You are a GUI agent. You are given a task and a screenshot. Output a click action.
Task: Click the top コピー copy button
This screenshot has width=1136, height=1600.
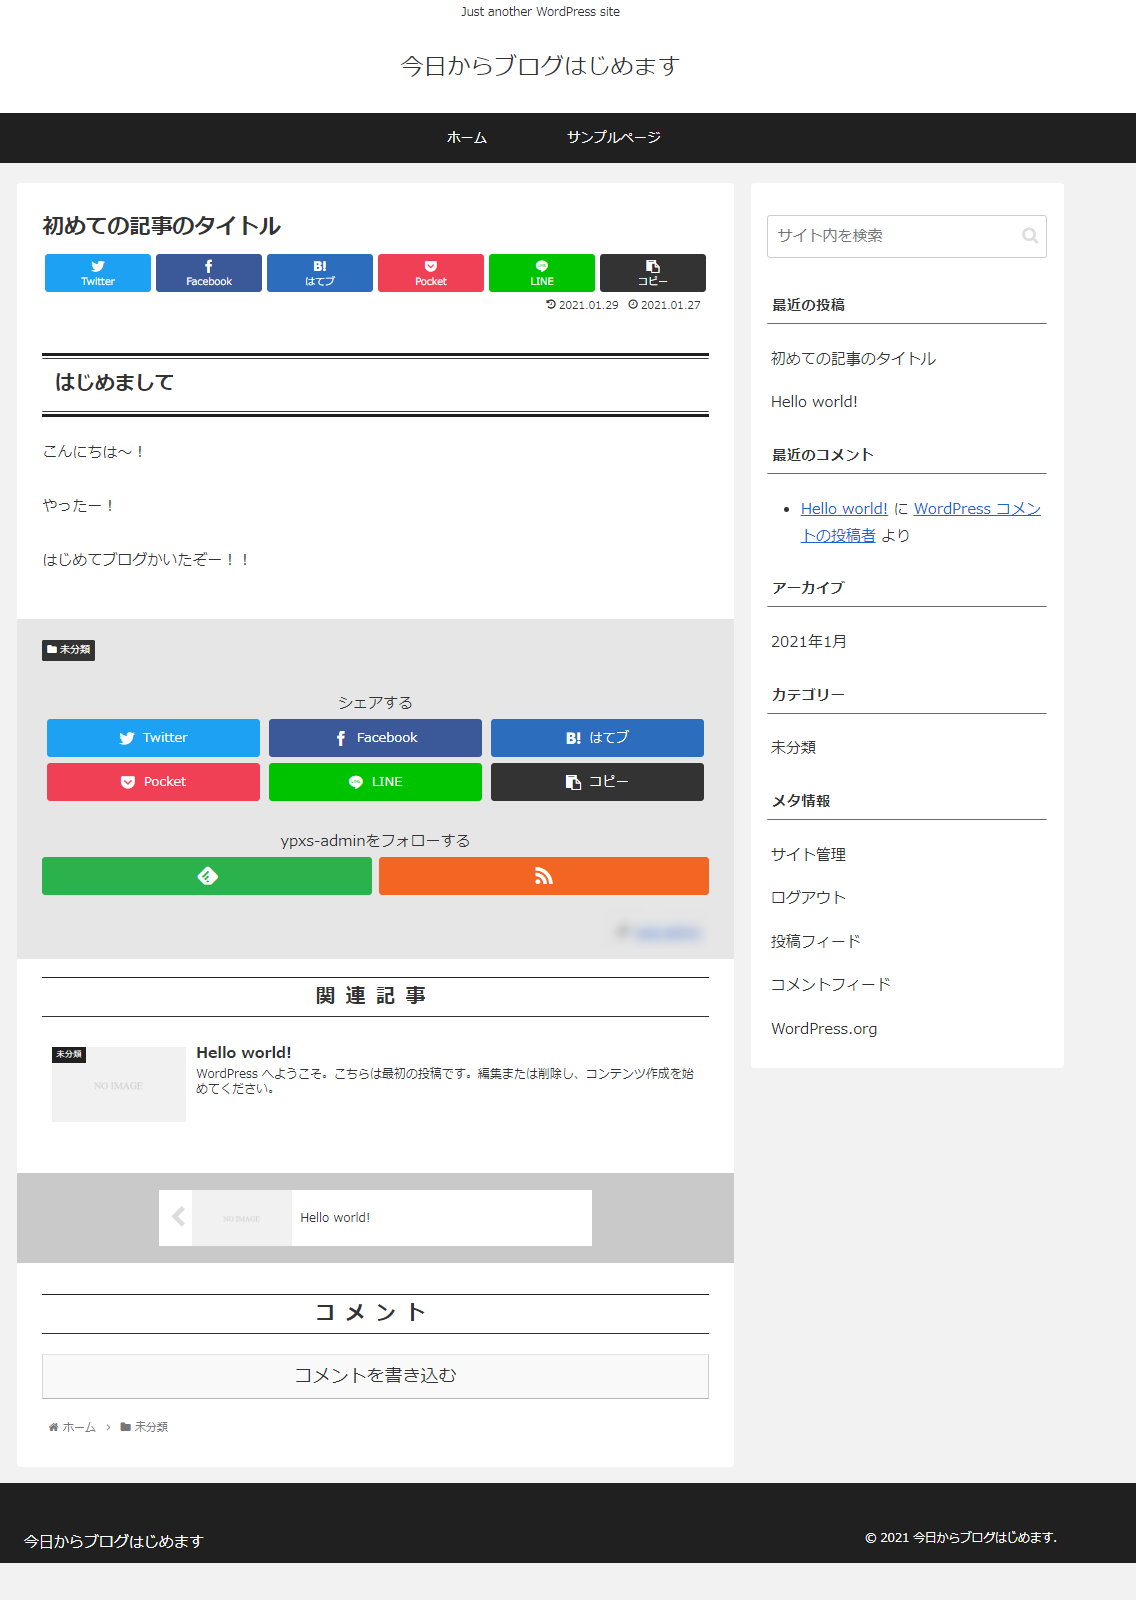point(653,273)
